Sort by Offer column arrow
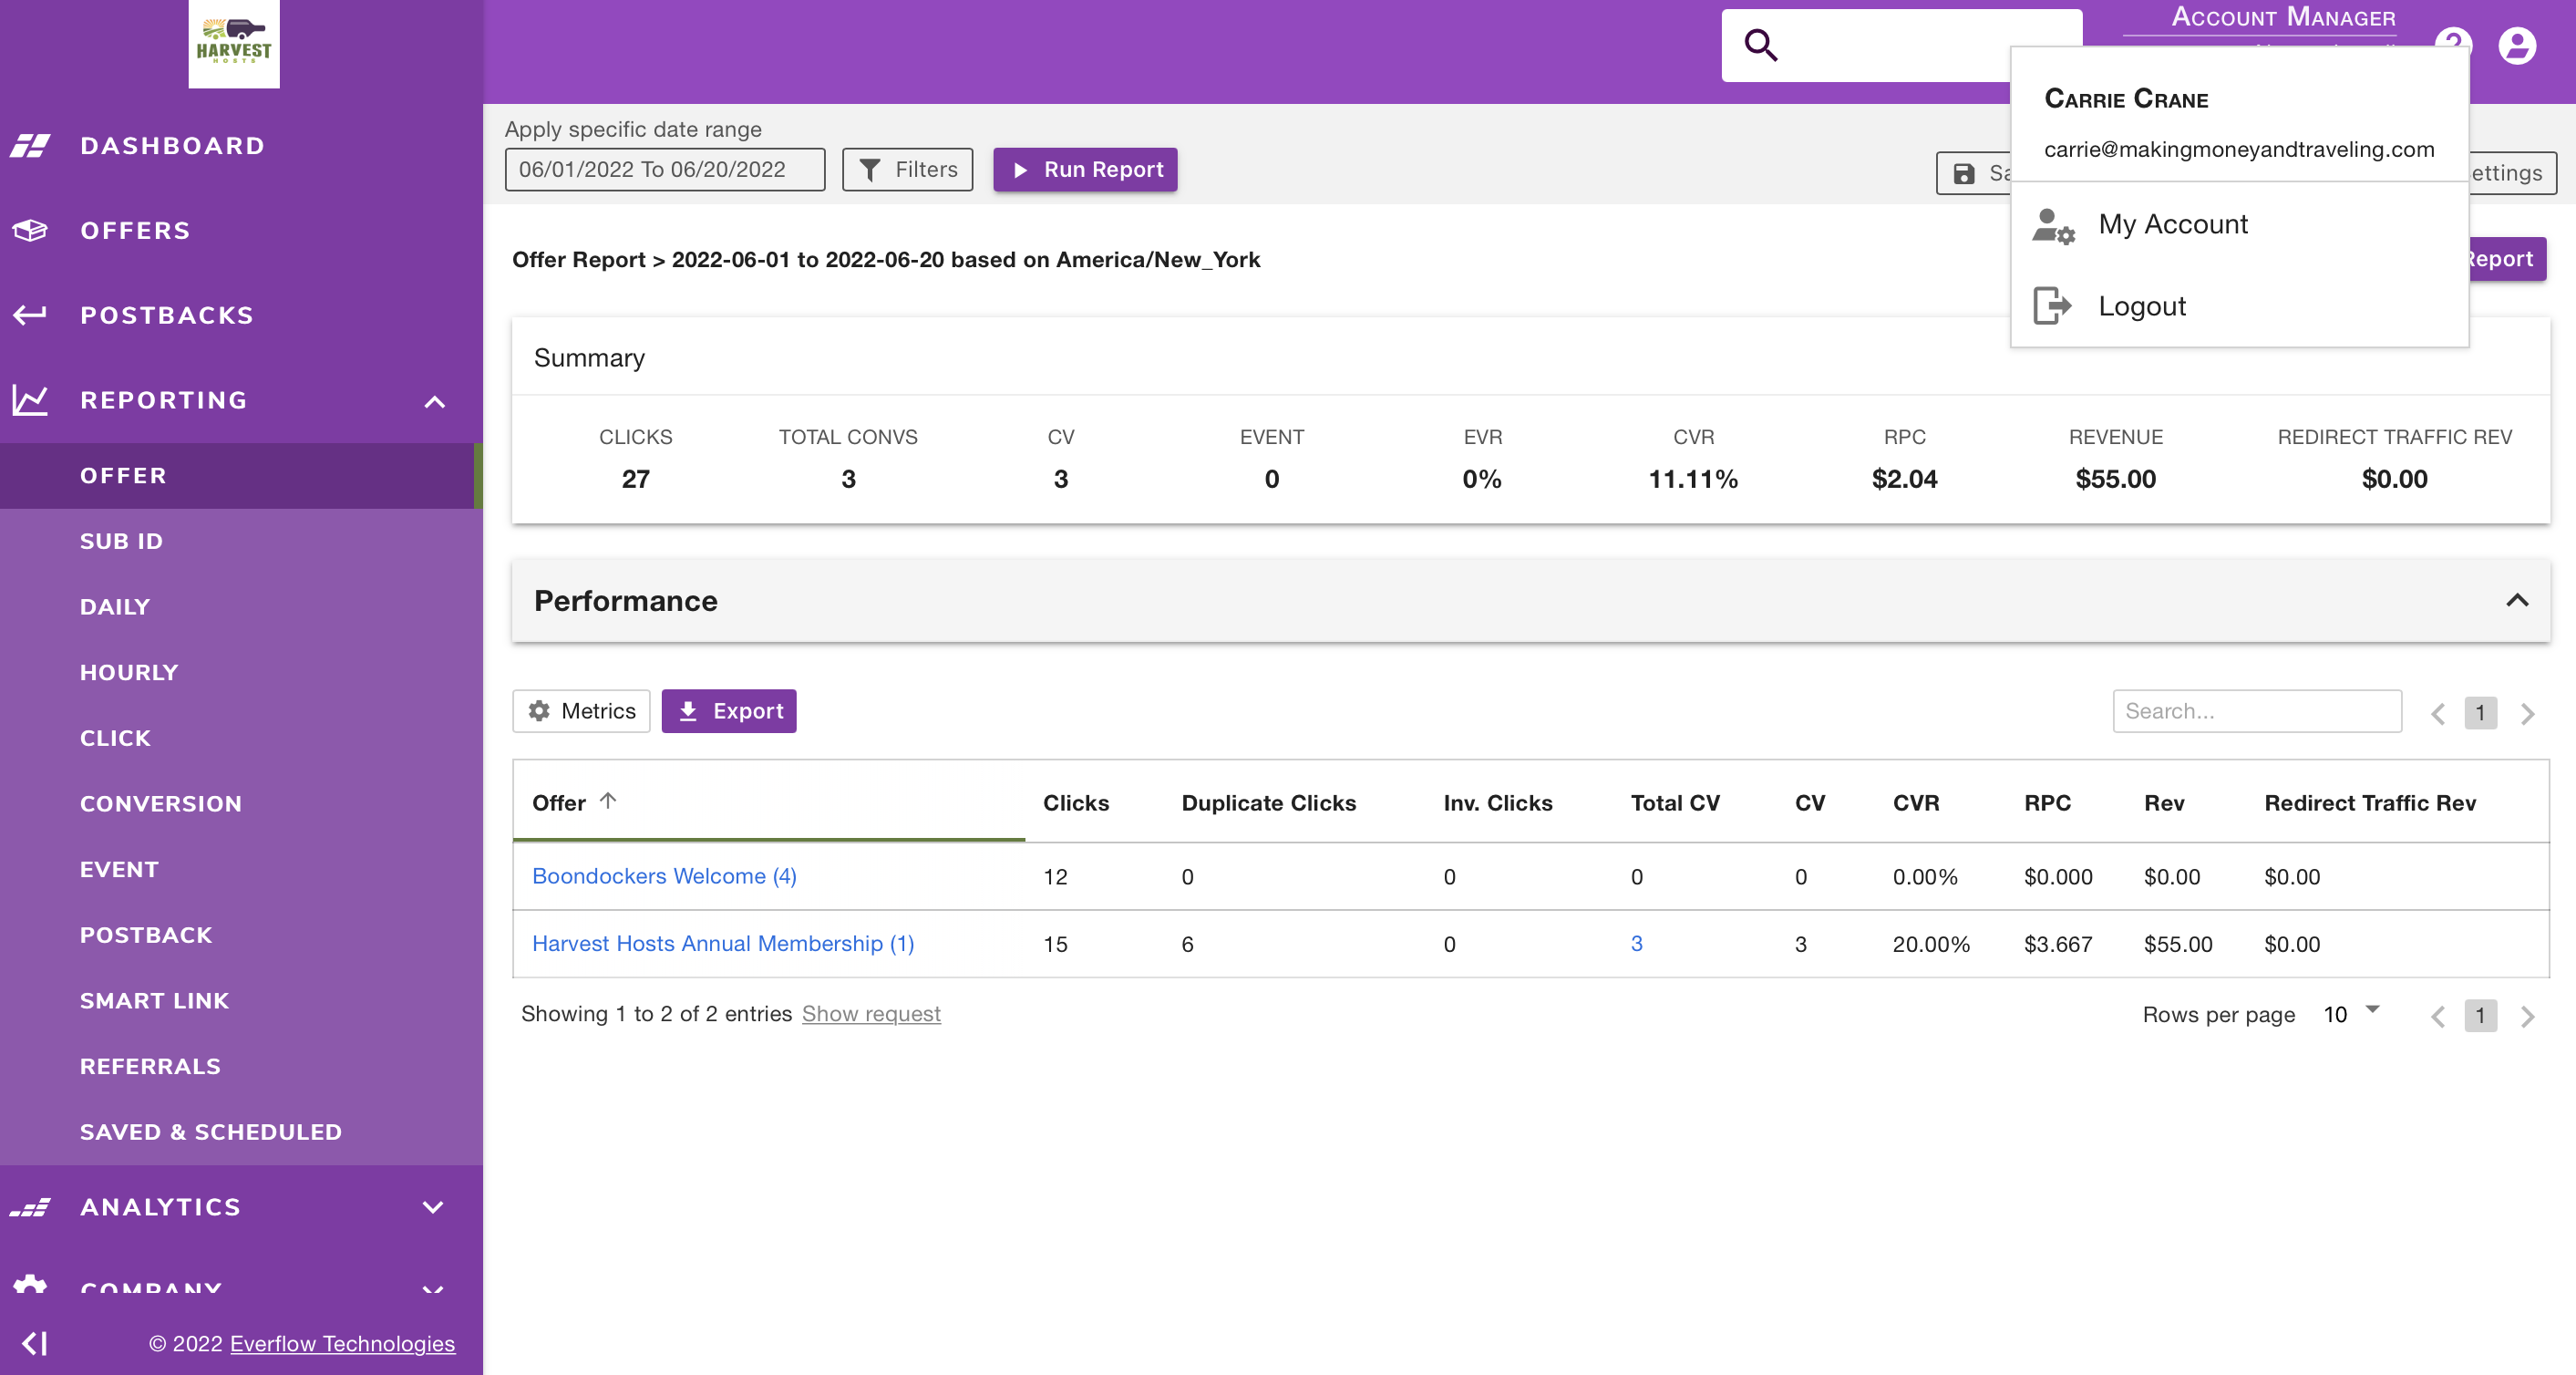 pyautogui.click(x=608, y=801)
